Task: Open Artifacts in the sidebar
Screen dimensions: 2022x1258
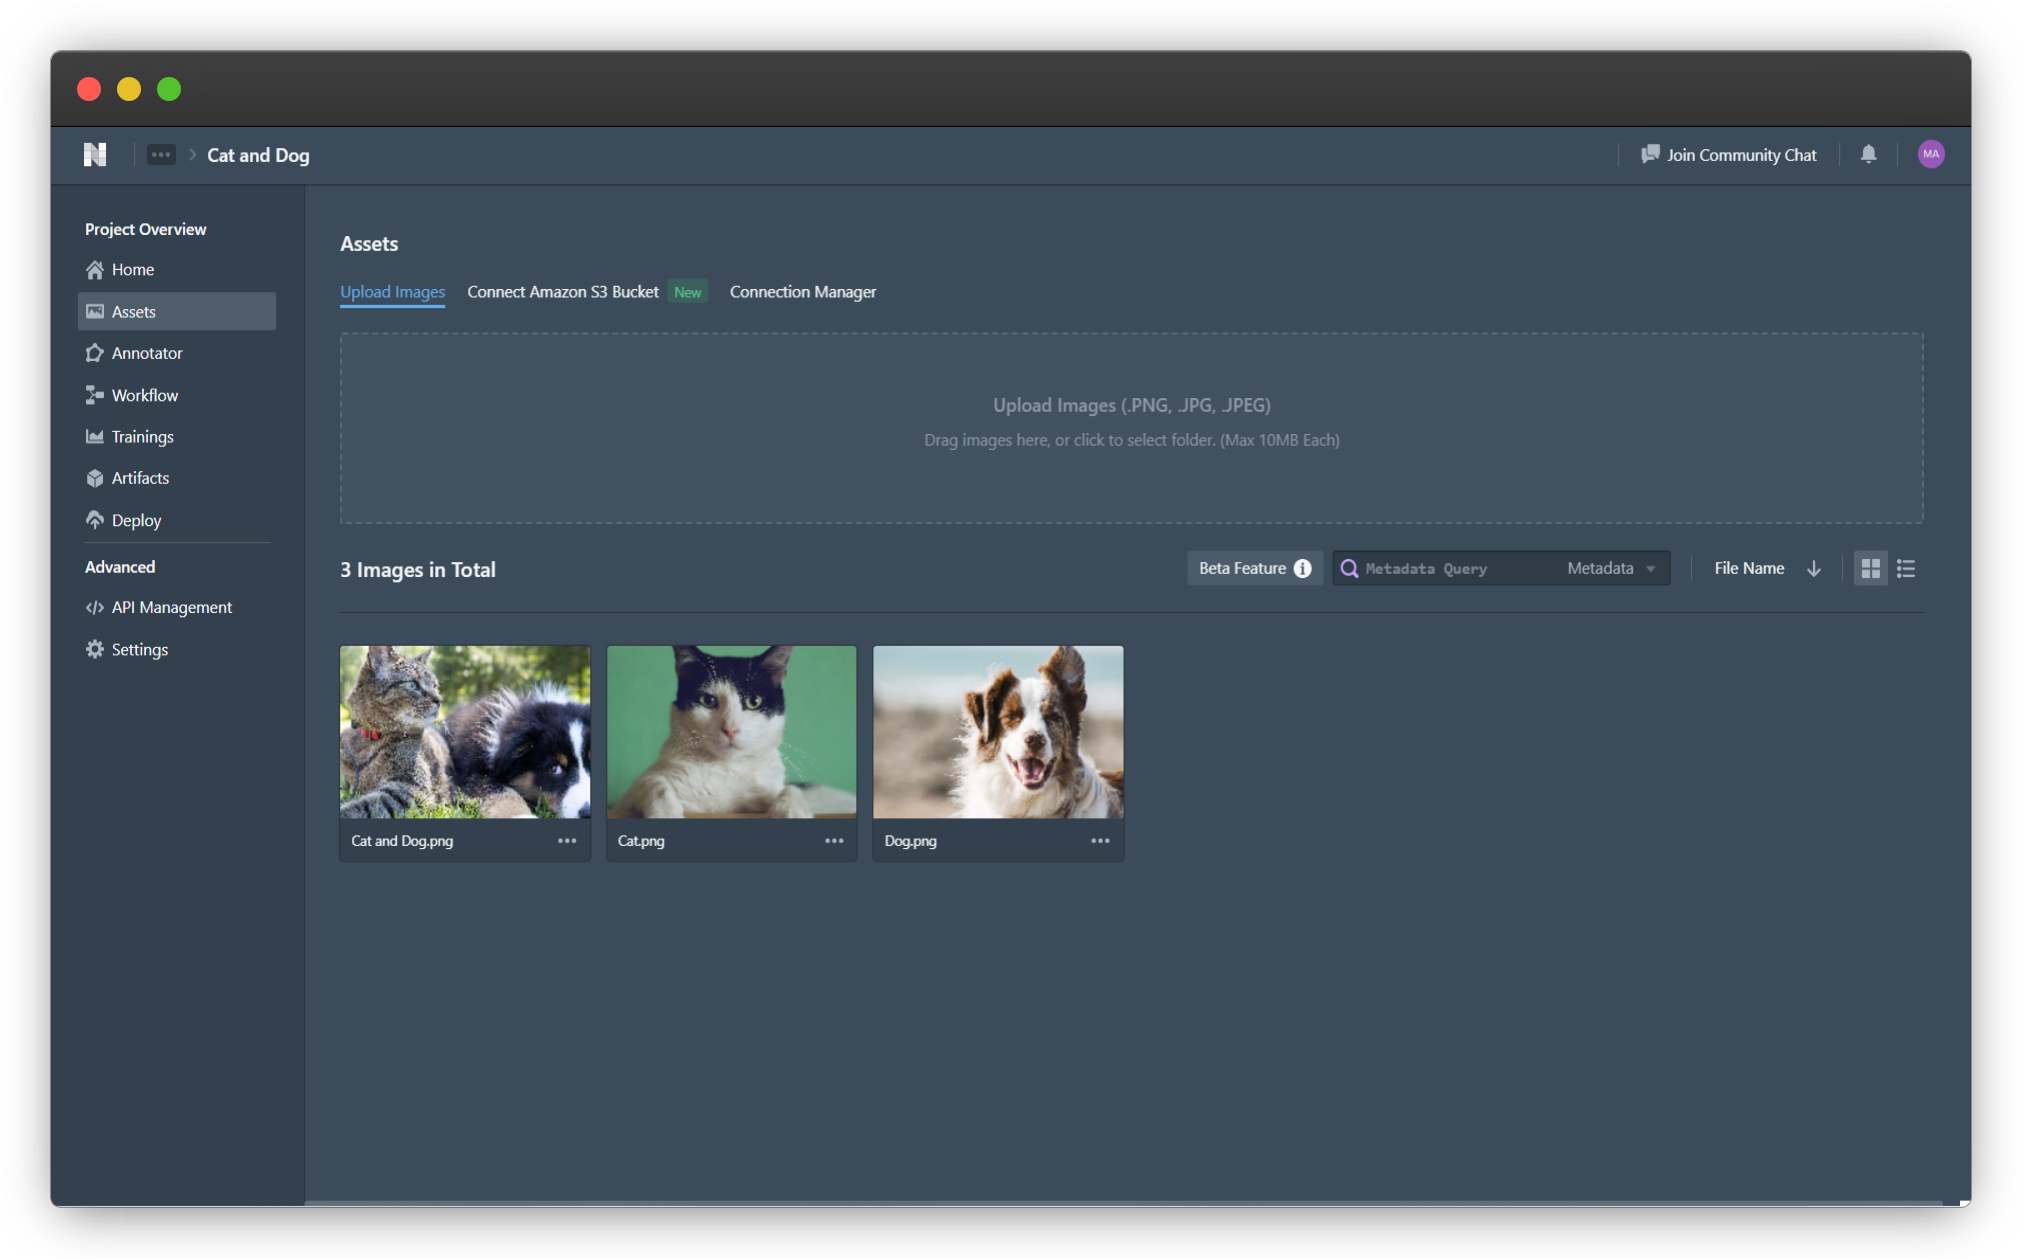Action: pos(140,478)
